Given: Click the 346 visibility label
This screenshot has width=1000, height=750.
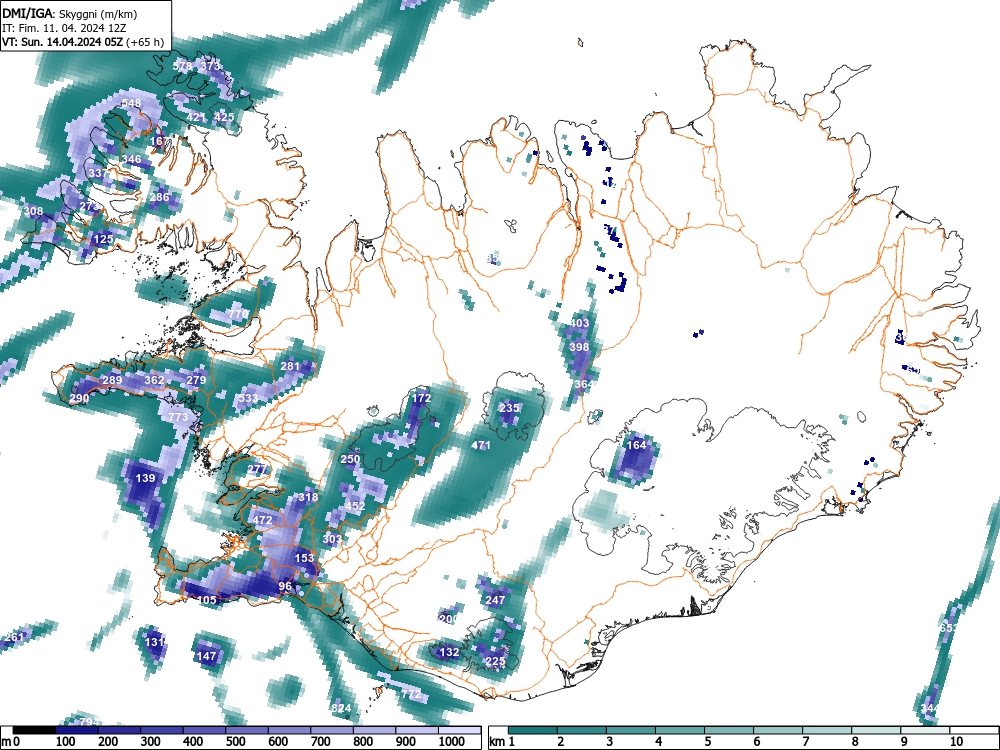Looking at the screenshot, I should pyautogui.click(x=131, y=159).
